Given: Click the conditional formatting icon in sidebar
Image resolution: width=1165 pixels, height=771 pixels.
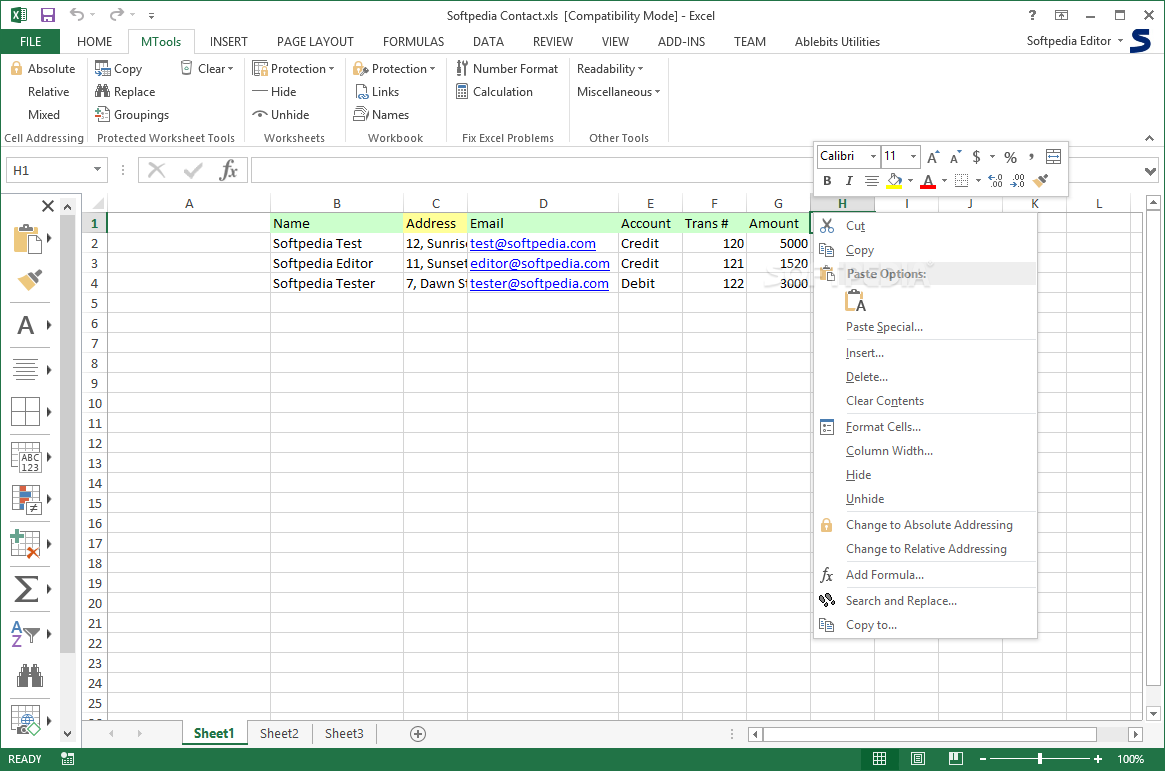Looking at the screenshot, I should tap(25, 499).
